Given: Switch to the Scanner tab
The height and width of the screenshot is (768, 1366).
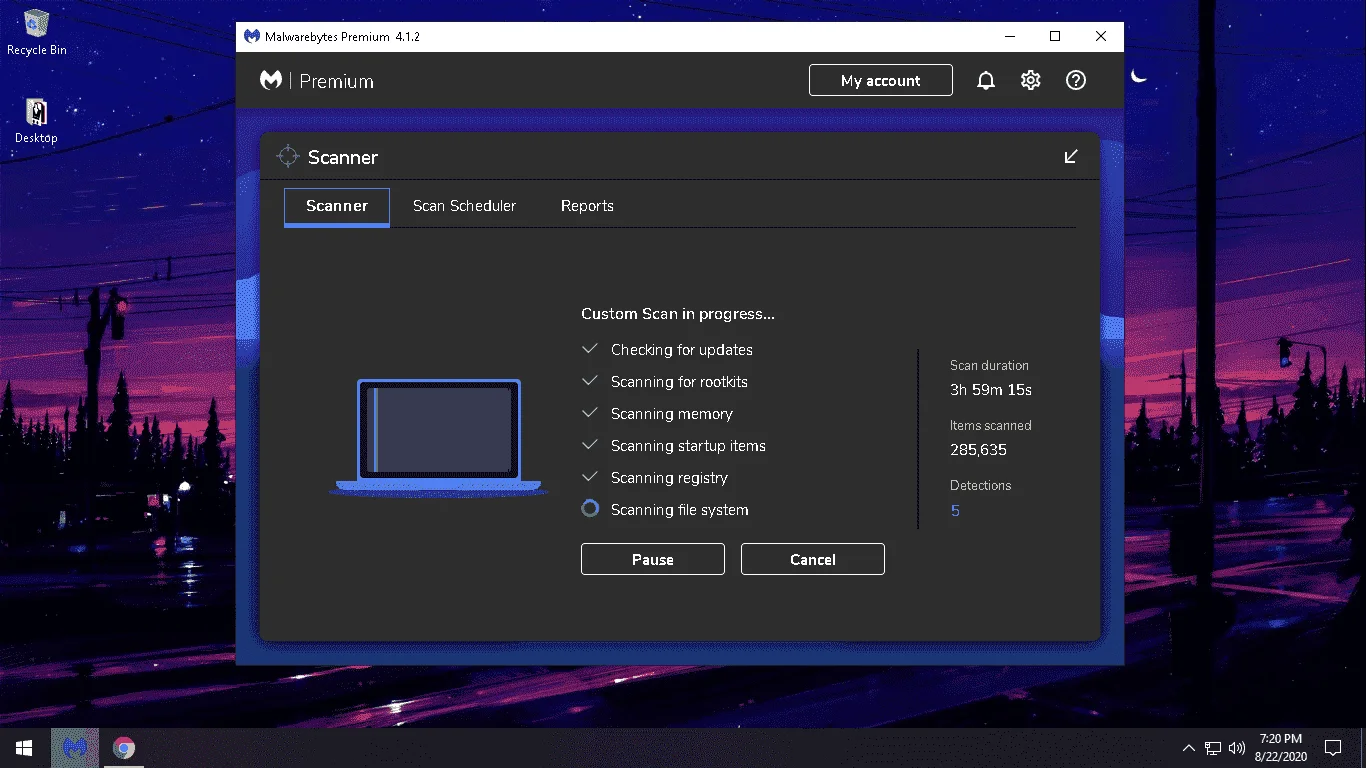Looking at the screenshot, I should (337, 206).
